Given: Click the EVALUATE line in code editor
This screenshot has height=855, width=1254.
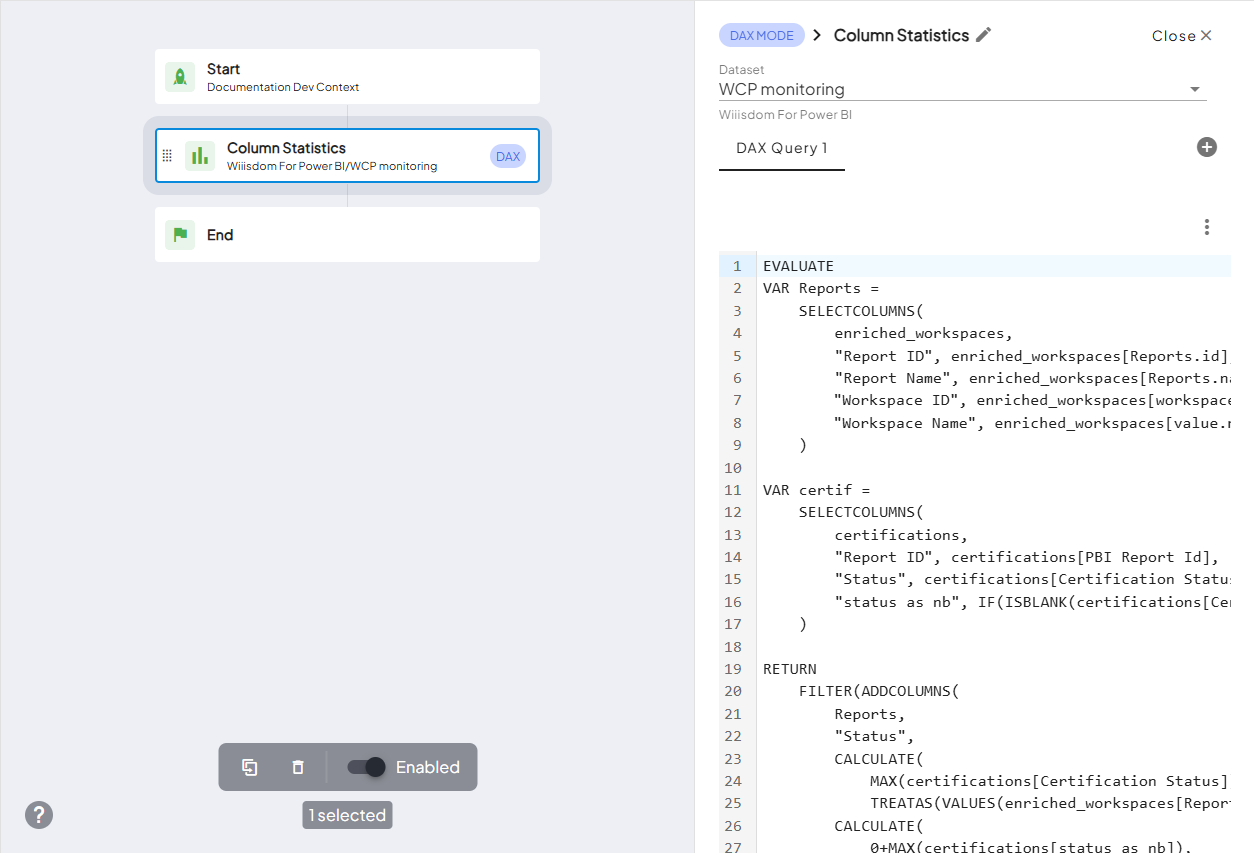Looking at the screenshot, I should (x=798, y=266).
